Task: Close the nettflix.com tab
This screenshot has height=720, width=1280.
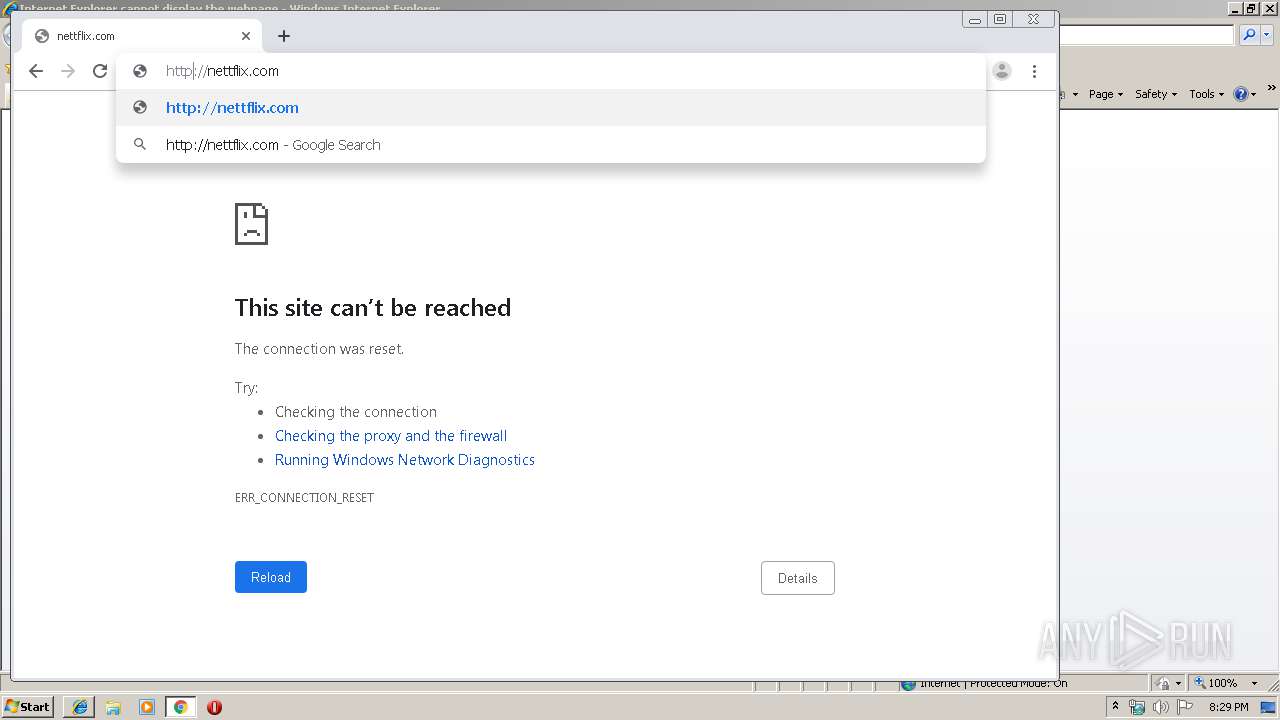Action: (x=246, y=36)
